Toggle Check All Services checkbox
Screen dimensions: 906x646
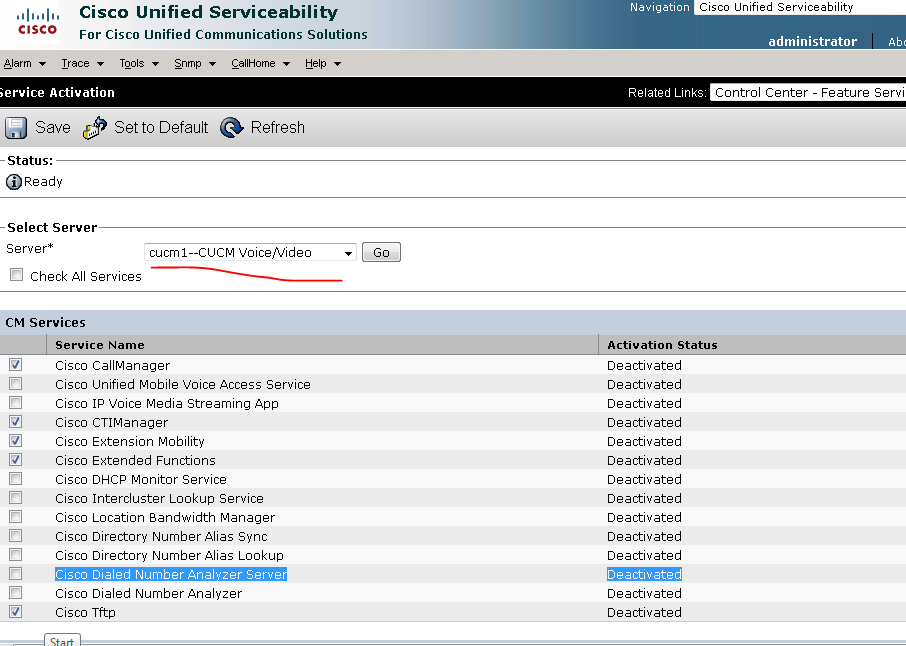(17, 275)
